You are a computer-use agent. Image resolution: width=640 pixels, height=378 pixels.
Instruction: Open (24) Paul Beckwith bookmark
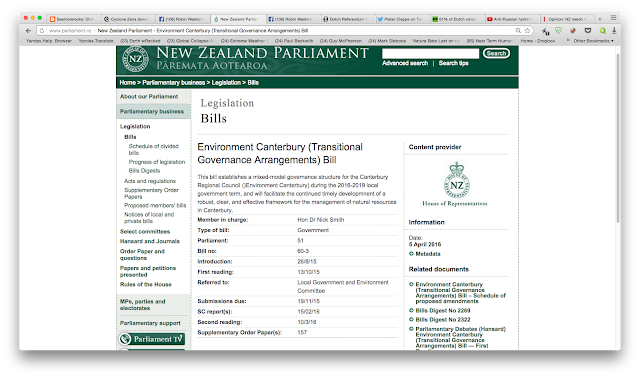point(294,41)
